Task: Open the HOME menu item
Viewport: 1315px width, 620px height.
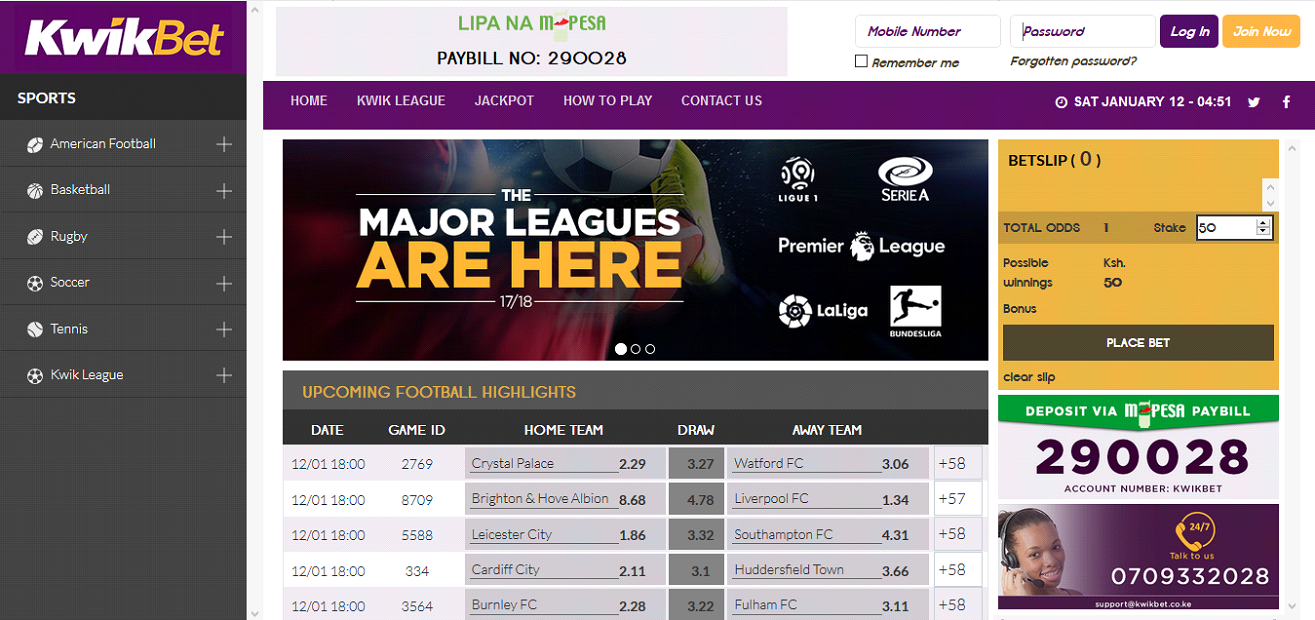Action: [309, 101]
